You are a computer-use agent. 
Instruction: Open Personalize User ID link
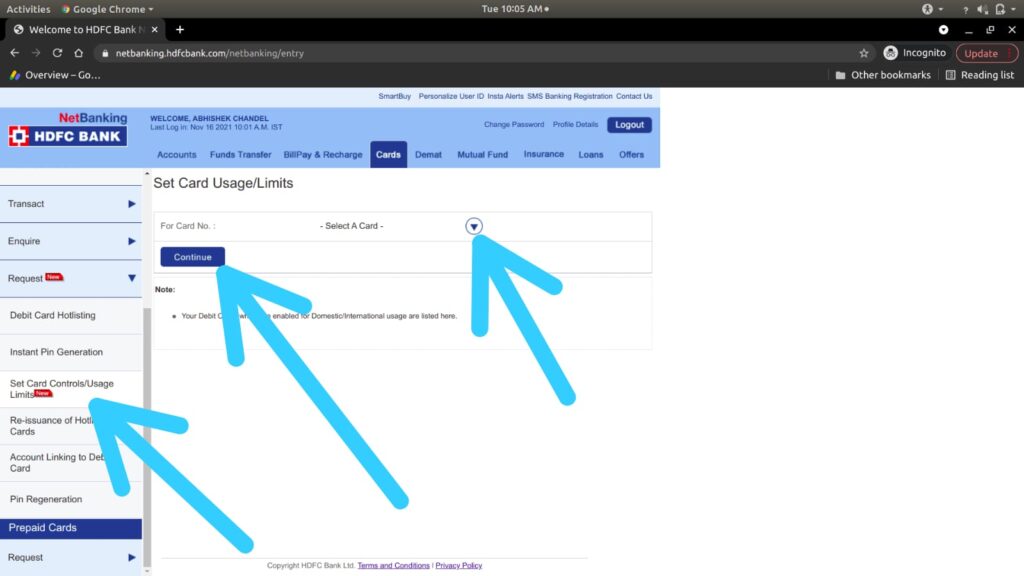point(451,96)
